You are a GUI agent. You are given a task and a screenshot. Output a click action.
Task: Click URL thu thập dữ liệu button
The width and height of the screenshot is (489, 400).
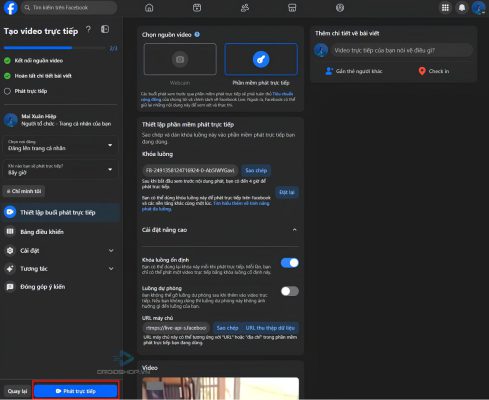click(270, 328)
